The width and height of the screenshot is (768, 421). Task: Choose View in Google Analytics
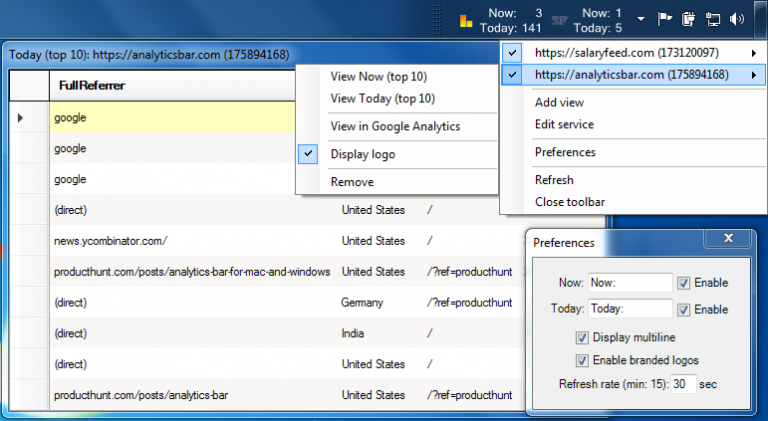click(x=394, y=126)
